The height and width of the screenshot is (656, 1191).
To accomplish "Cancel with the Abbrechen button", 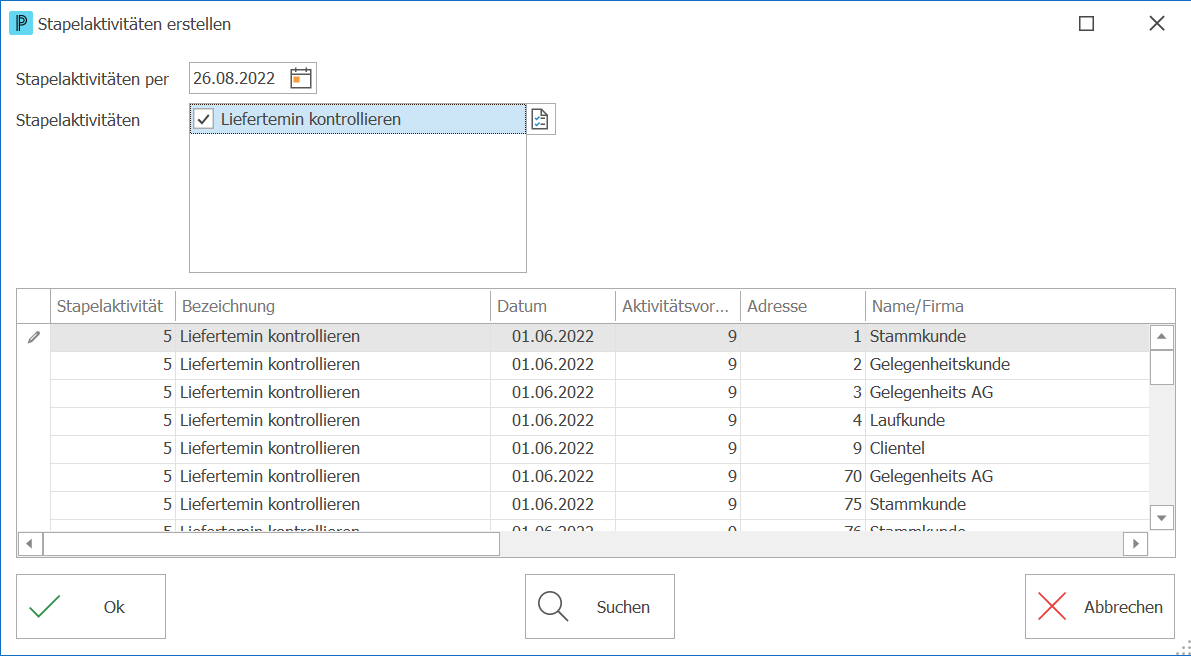I will [1100, 607].
